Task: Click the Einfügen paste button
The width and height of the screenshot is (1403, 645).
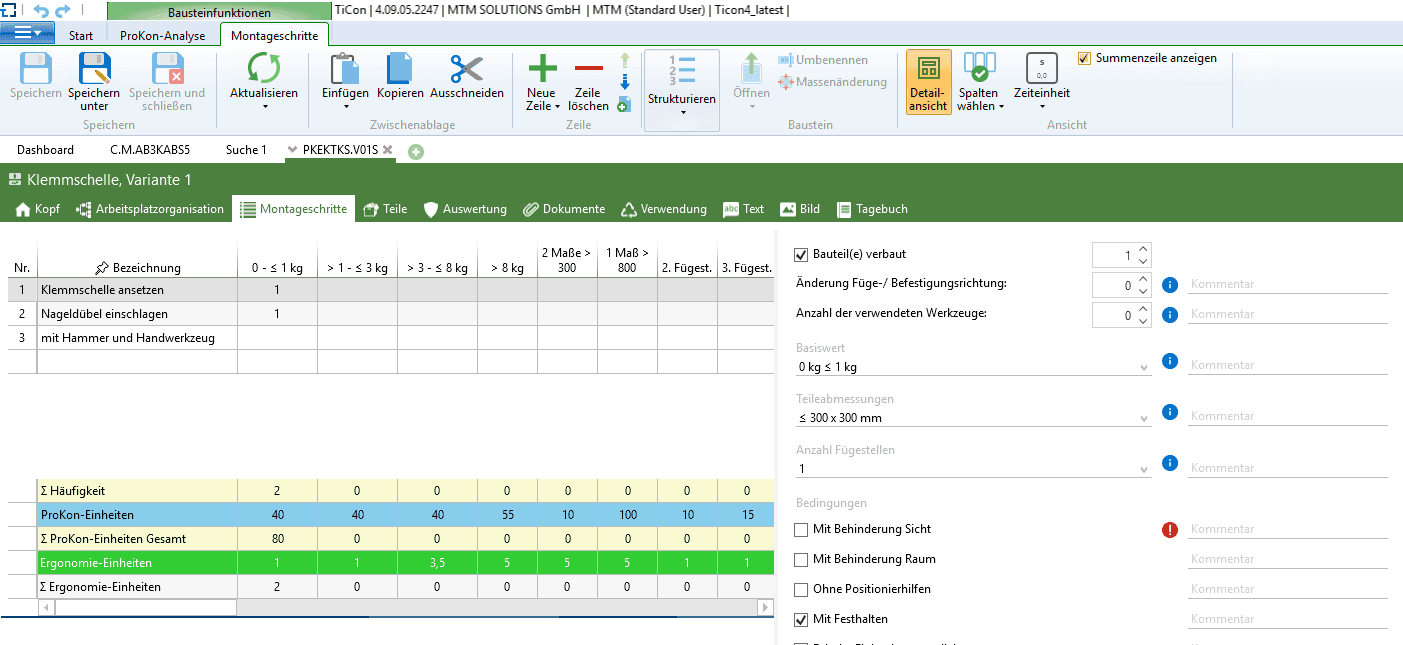Action: click(x=345, y=70)
